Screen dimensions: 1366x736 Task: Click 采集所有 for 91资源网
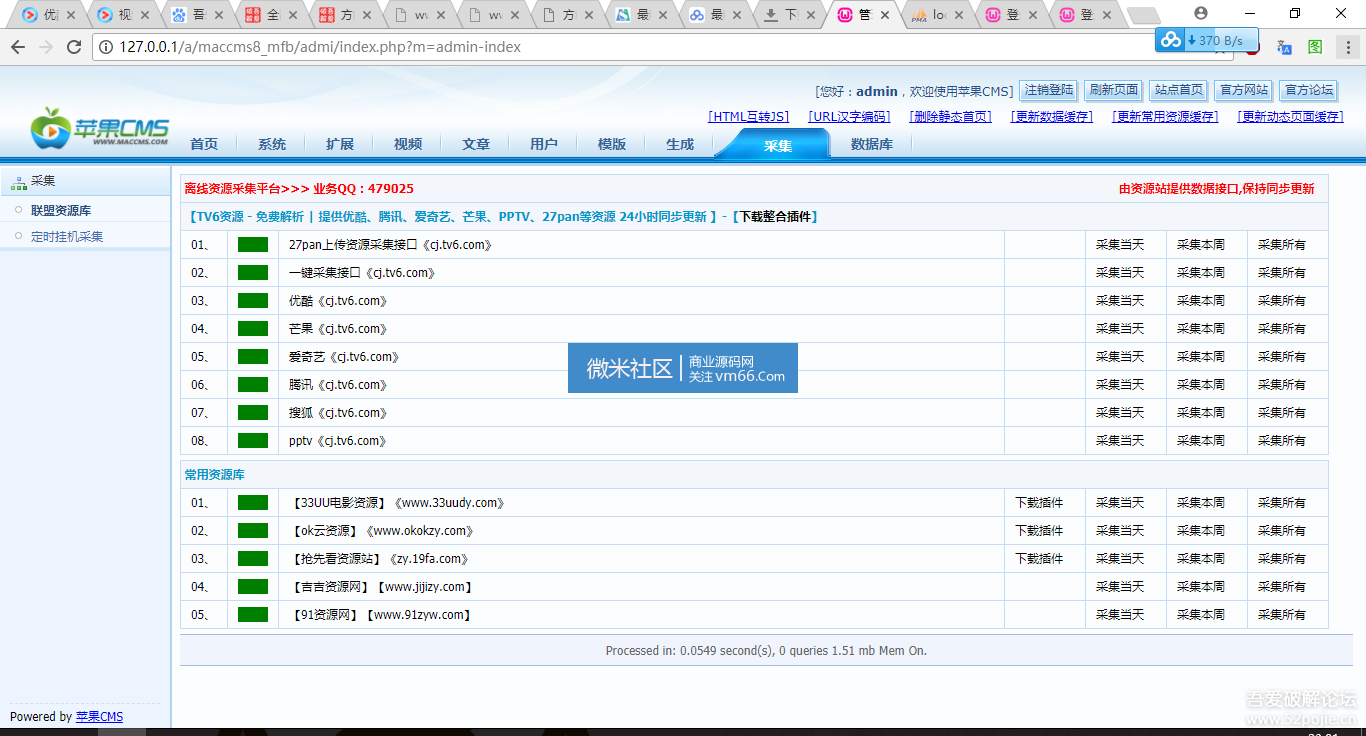(x=1282, y=615)
